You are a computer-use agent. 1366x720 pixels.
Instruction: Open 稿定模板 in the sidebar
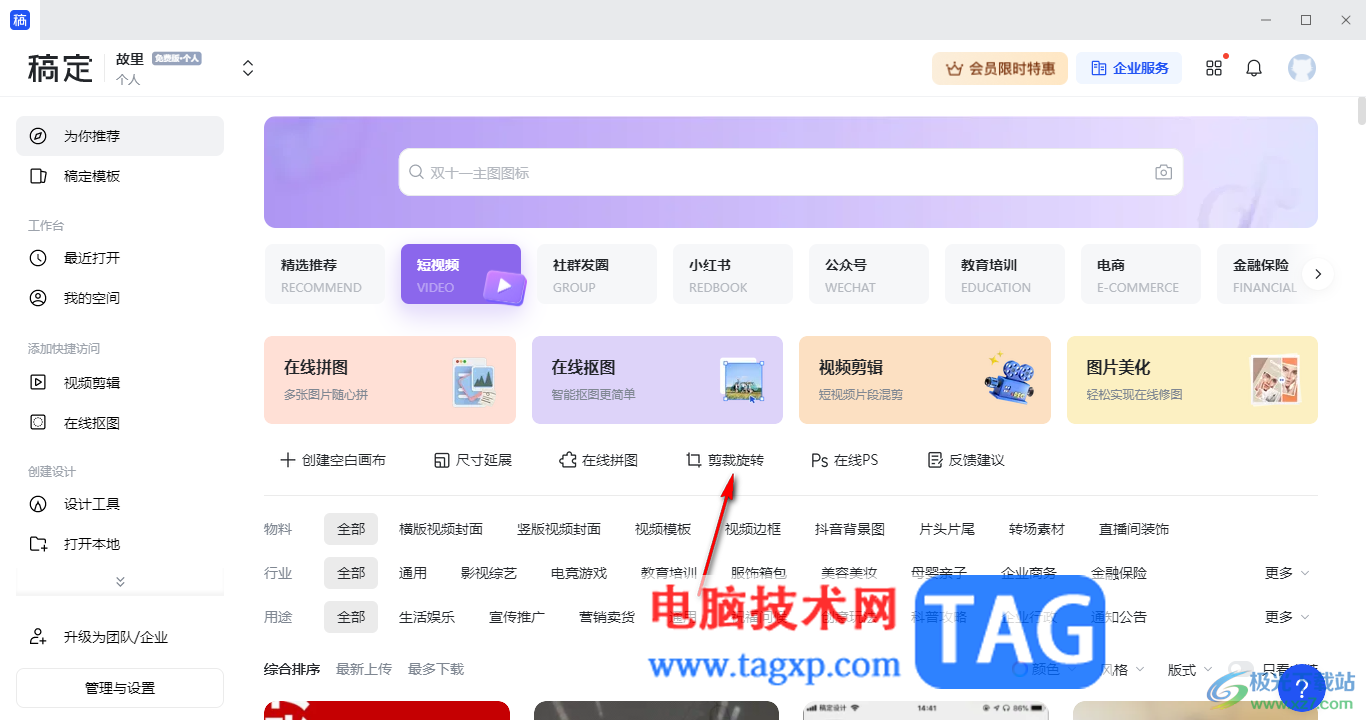coord(120,176)
